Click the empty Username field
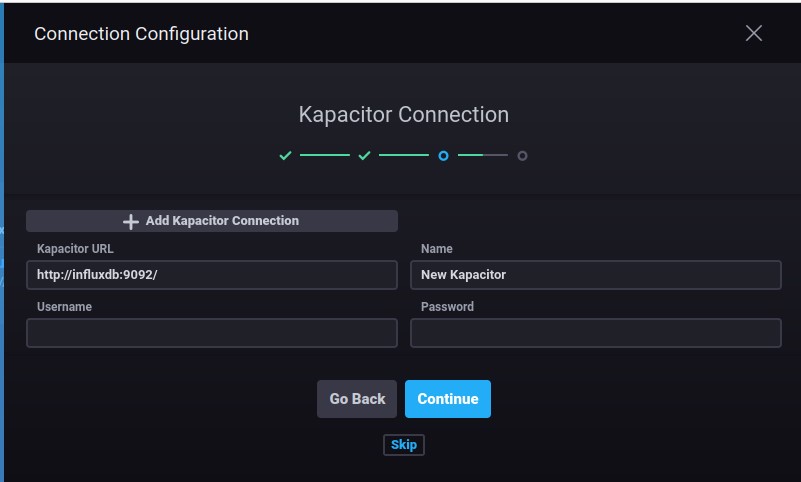 212,333
